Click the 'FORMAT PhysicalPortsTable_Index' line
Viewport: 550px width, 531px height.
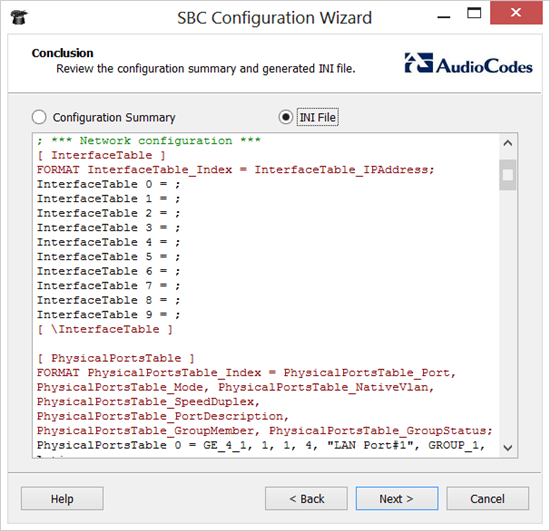click(246, 373)
